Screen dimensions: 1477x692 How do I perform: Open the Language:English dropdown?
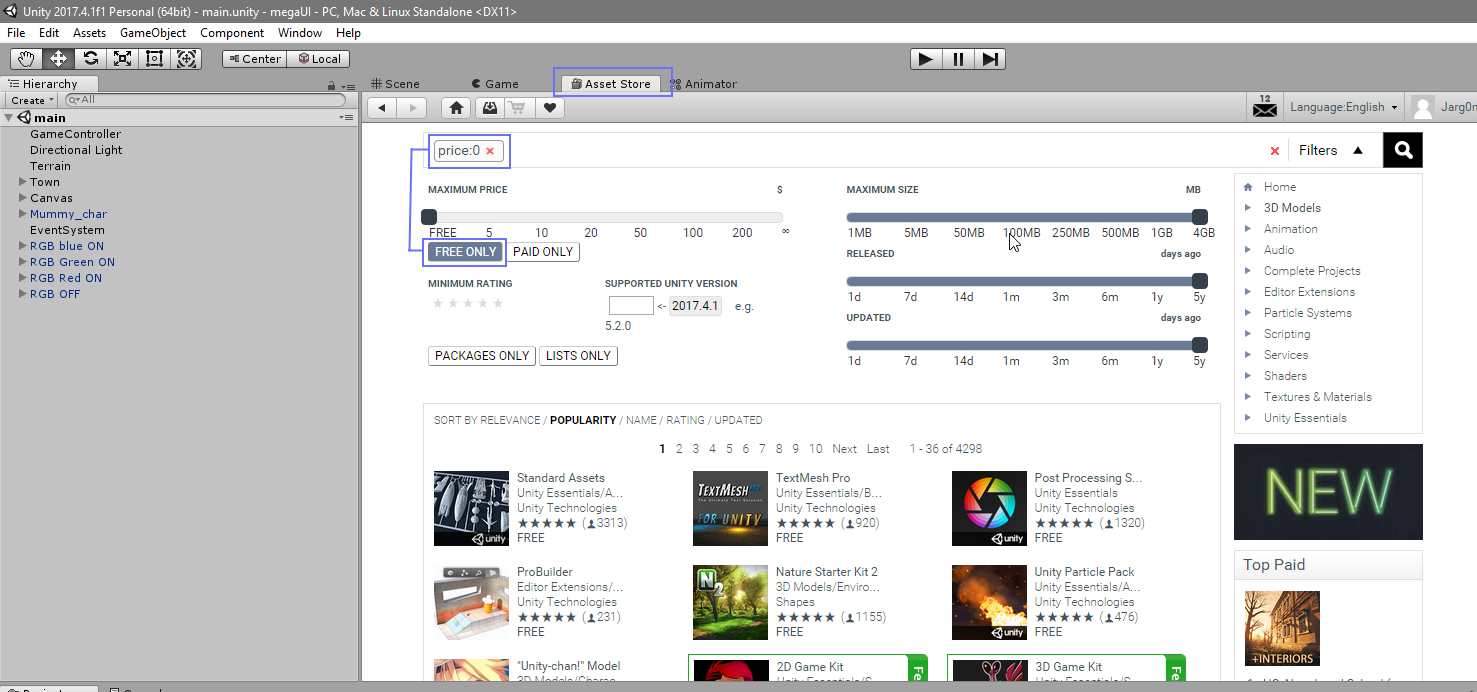tap(1343, 107)
